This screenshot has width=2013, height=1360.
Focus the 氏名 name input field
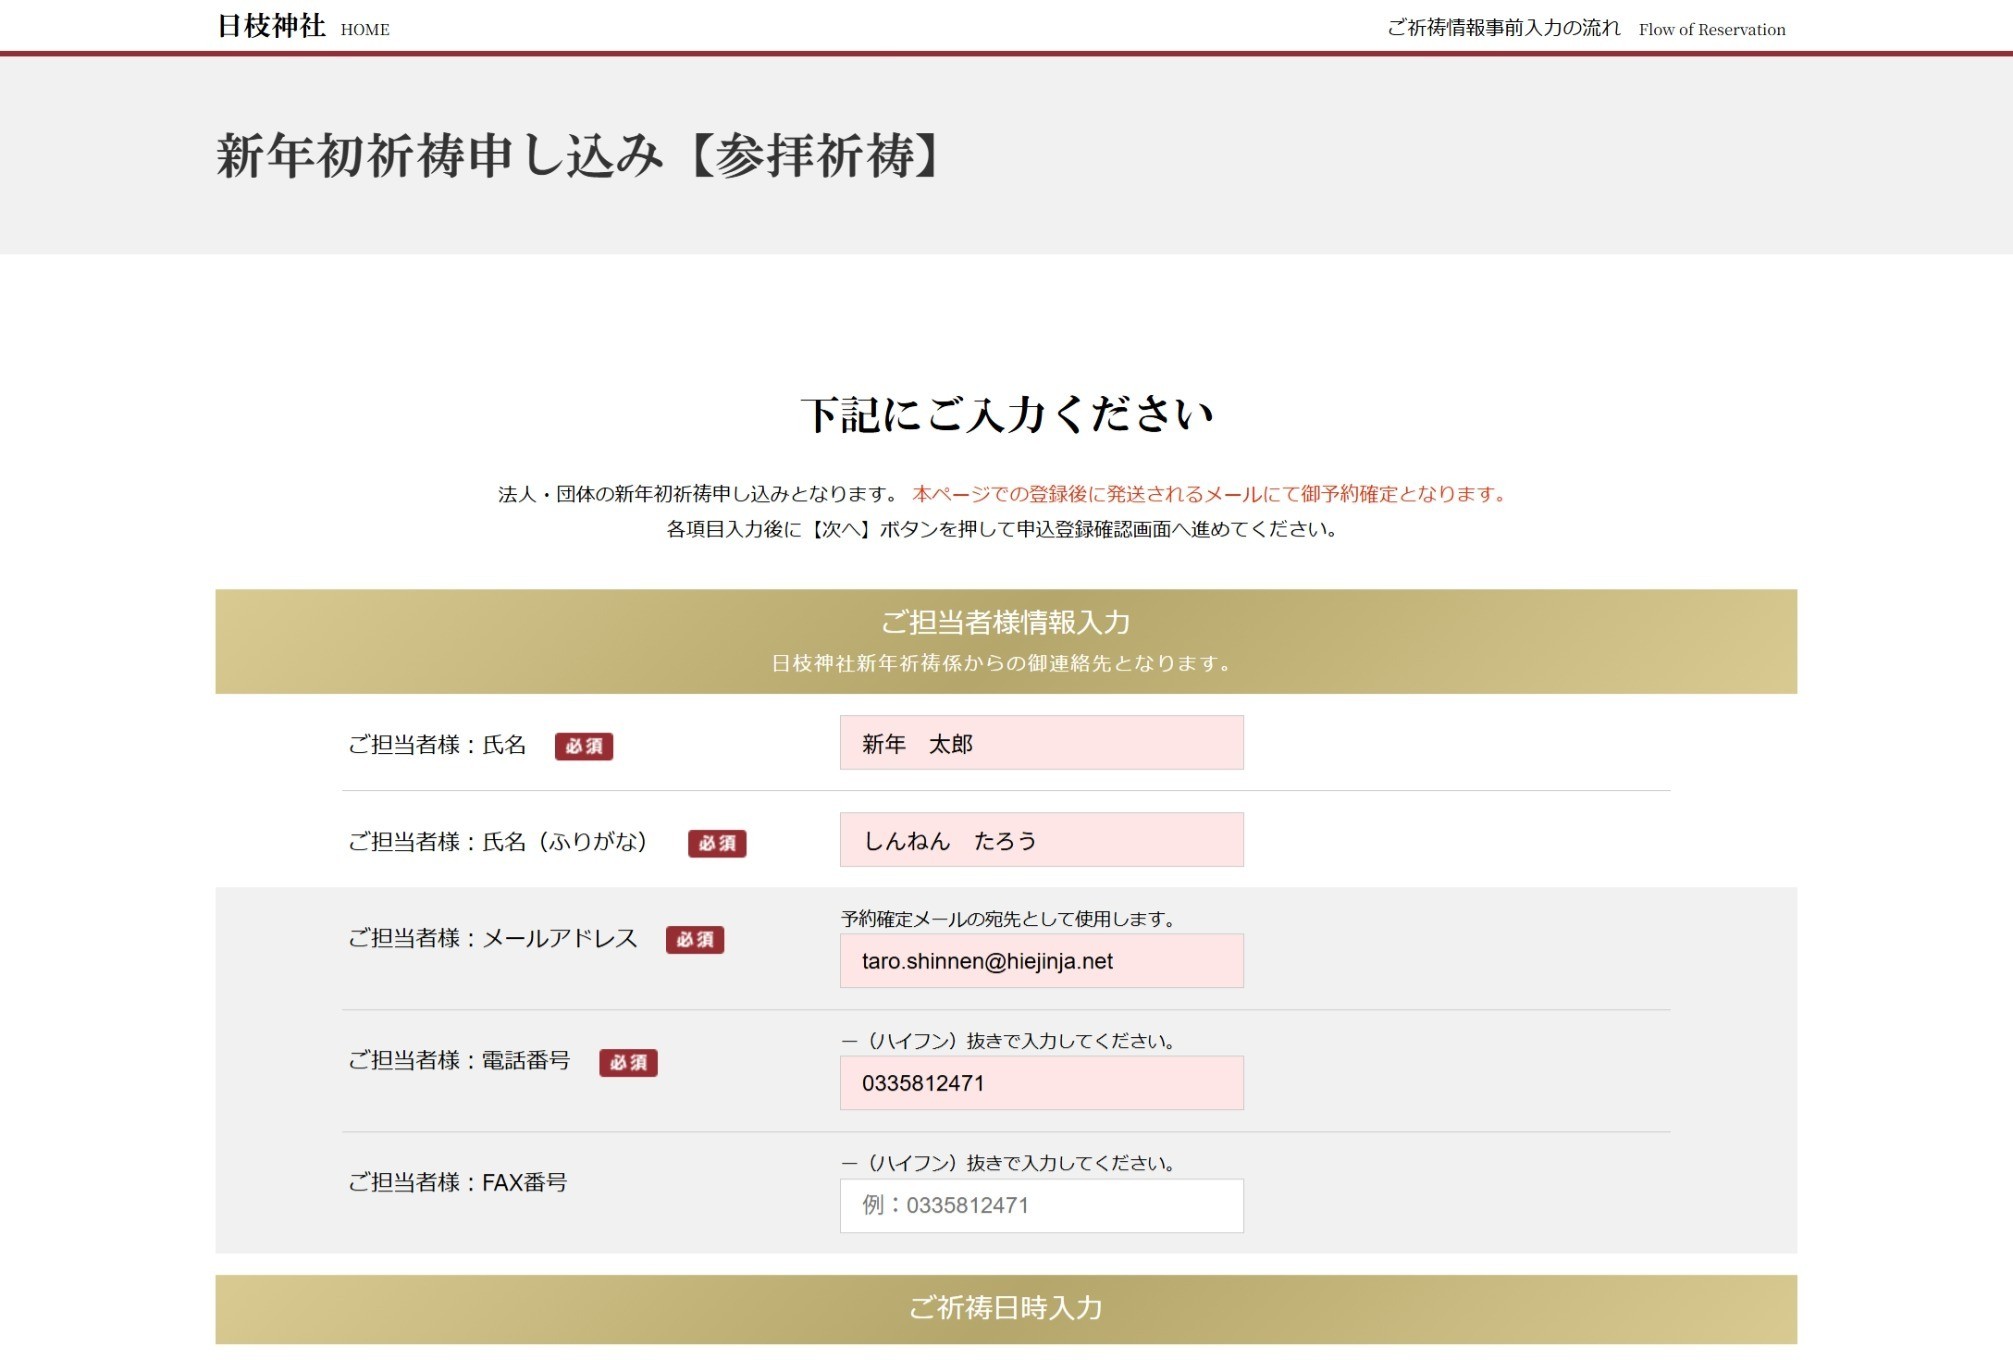[1041, 743]
